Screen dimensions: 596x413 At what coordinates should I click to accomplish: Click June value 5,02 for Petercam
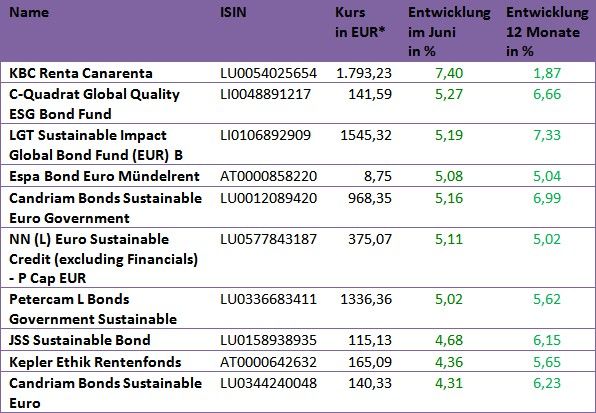click(449, 299)
